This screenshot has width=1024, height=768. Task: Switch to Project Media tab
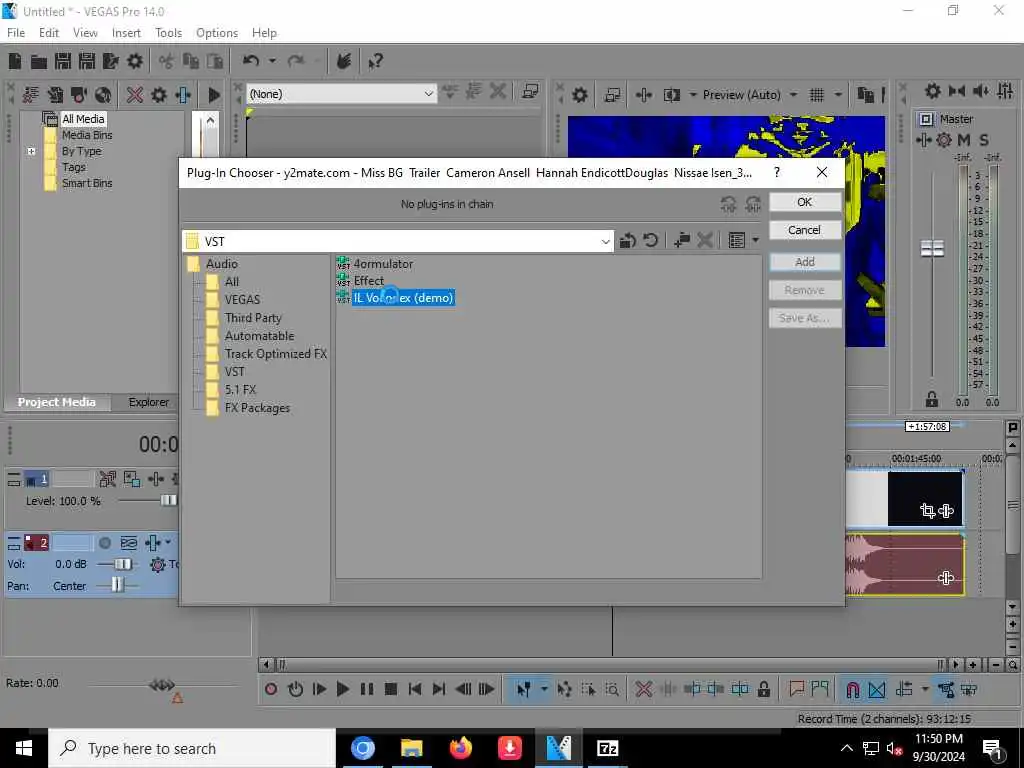click(x=57, y=402)
